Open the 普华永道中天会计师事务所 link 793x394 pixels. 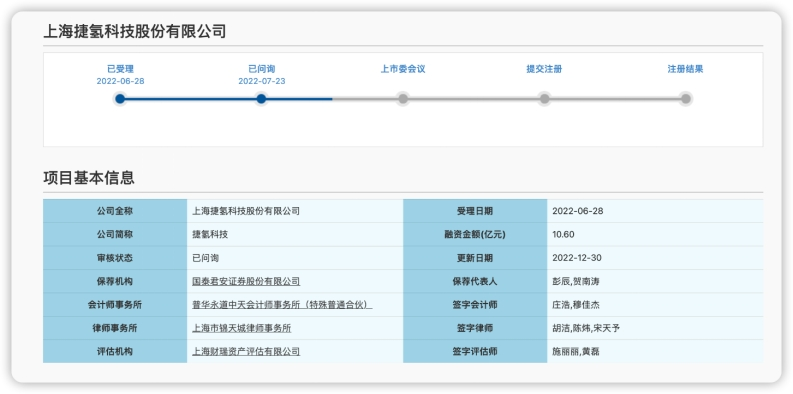pos(282,305)
